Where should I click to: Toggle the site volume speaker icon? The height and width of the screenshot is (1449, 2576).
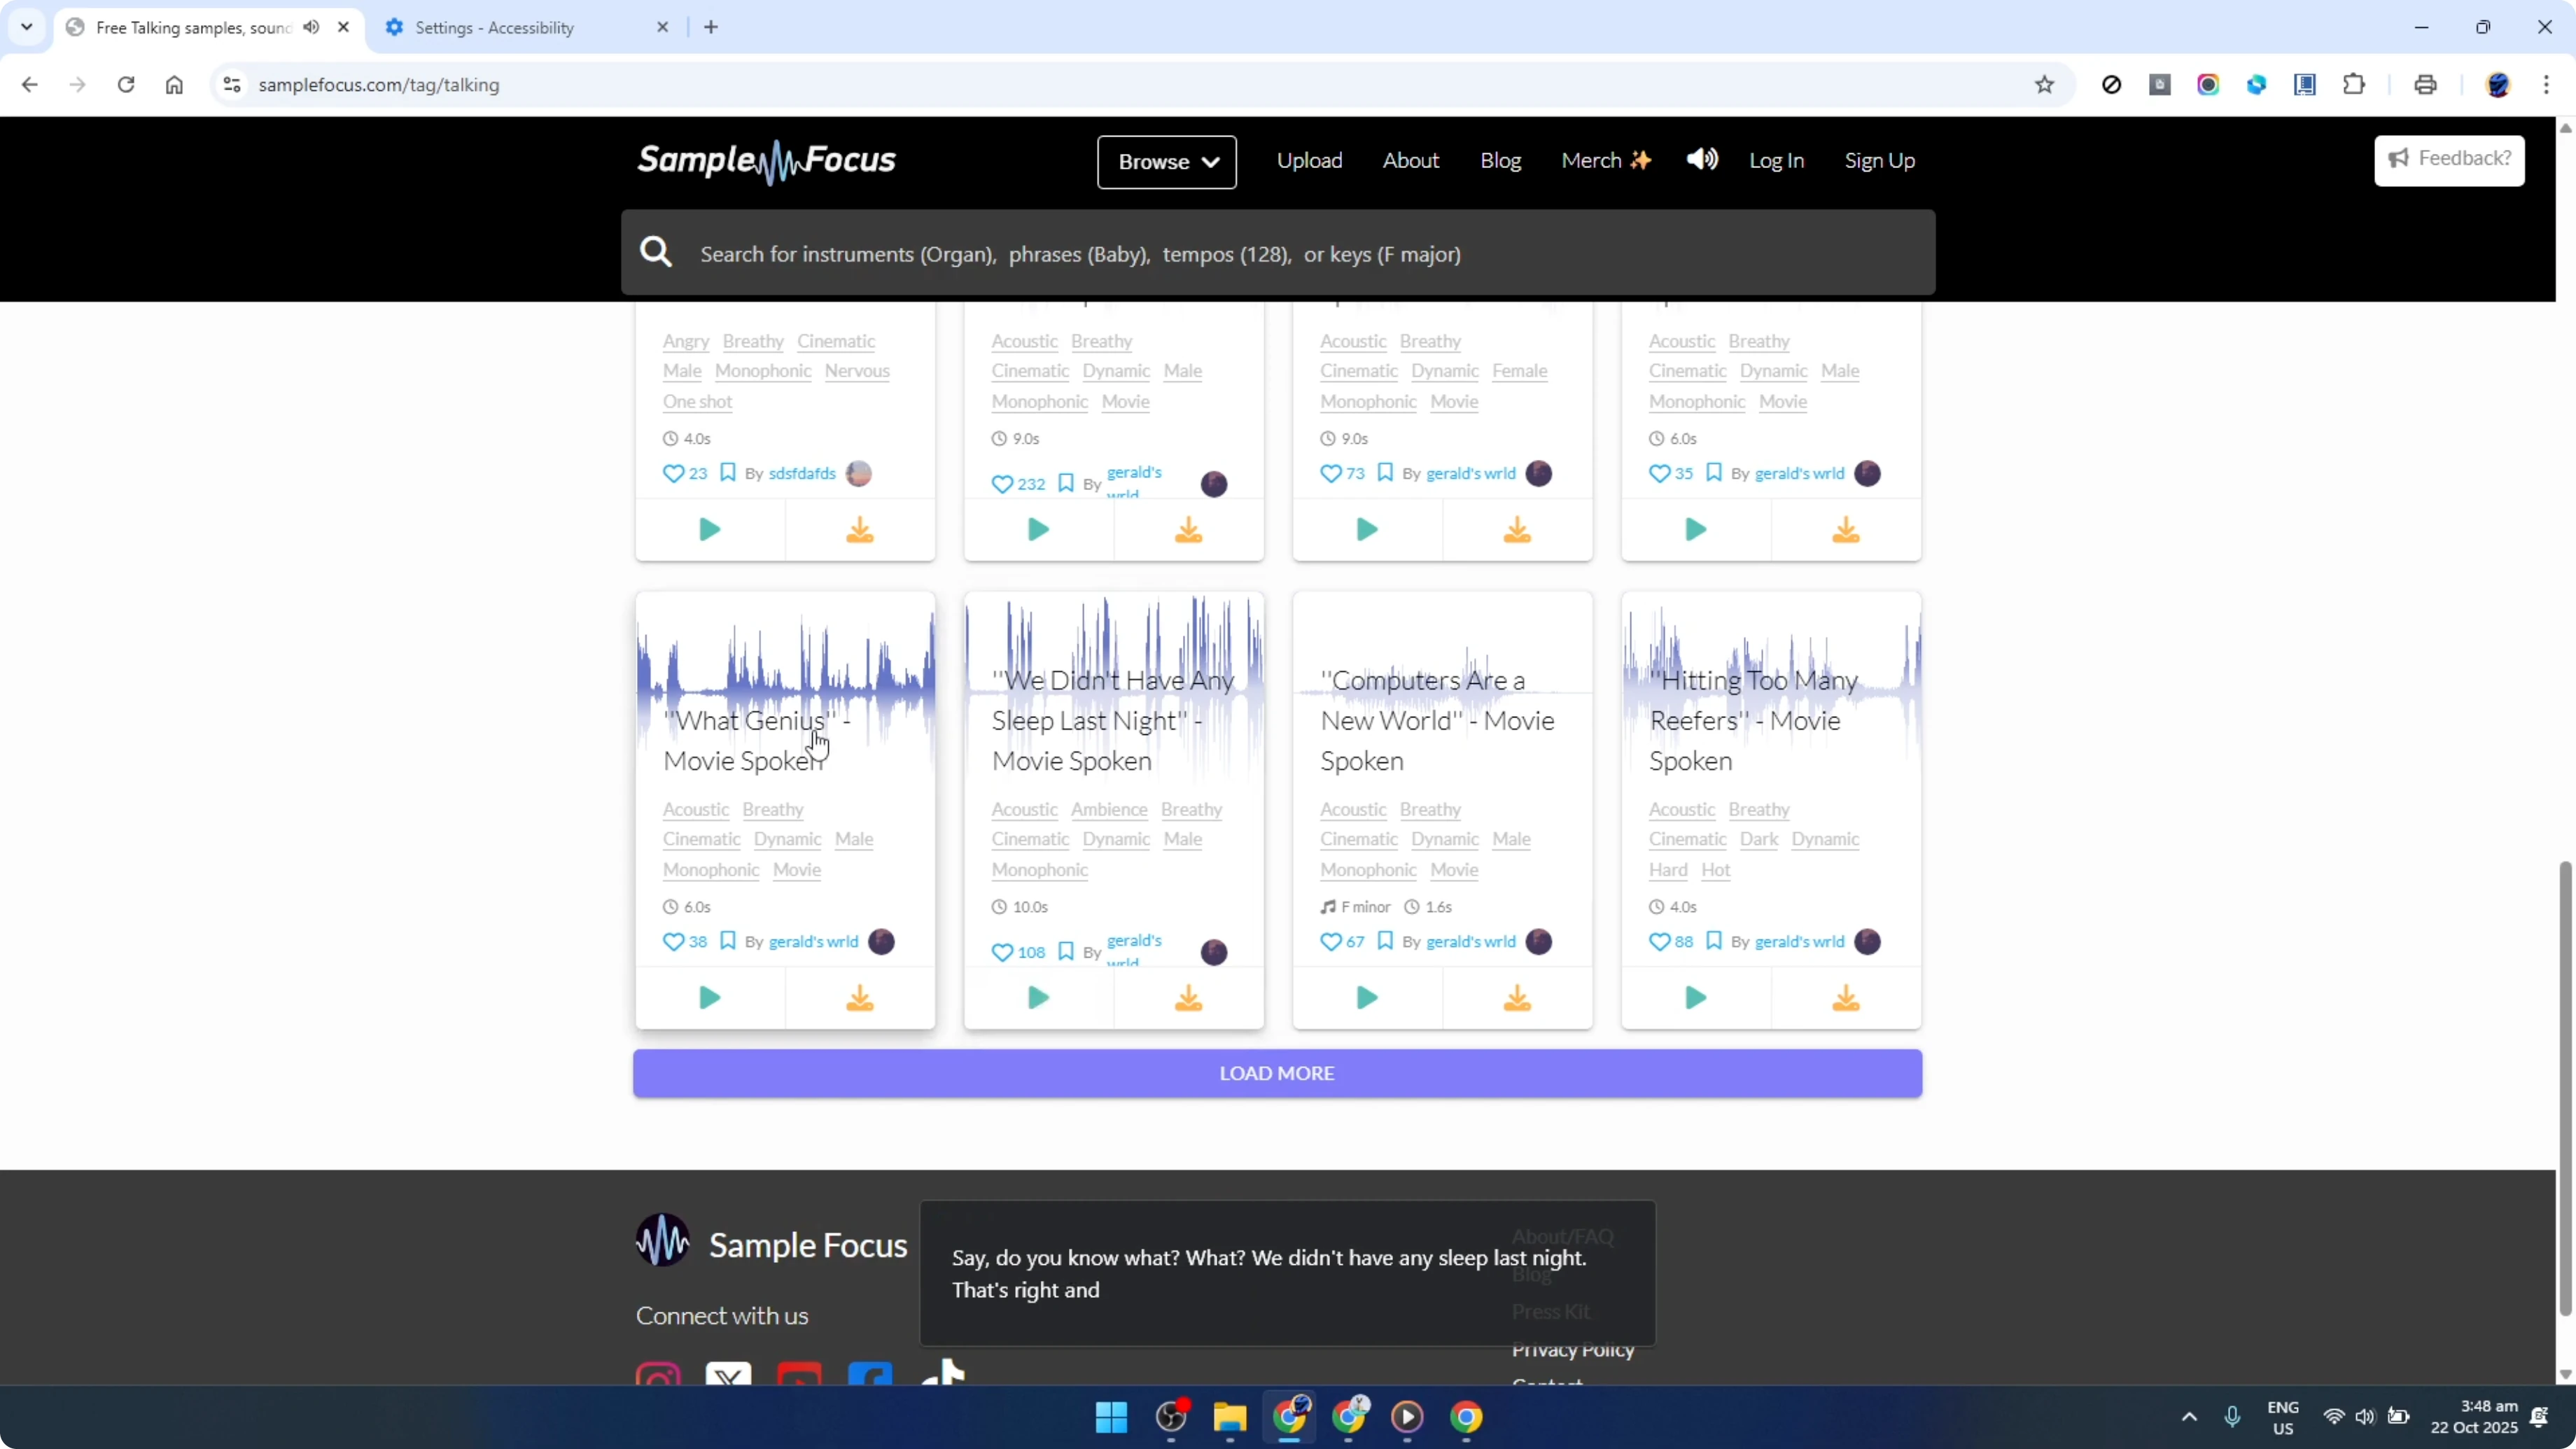click(1702, 160)
